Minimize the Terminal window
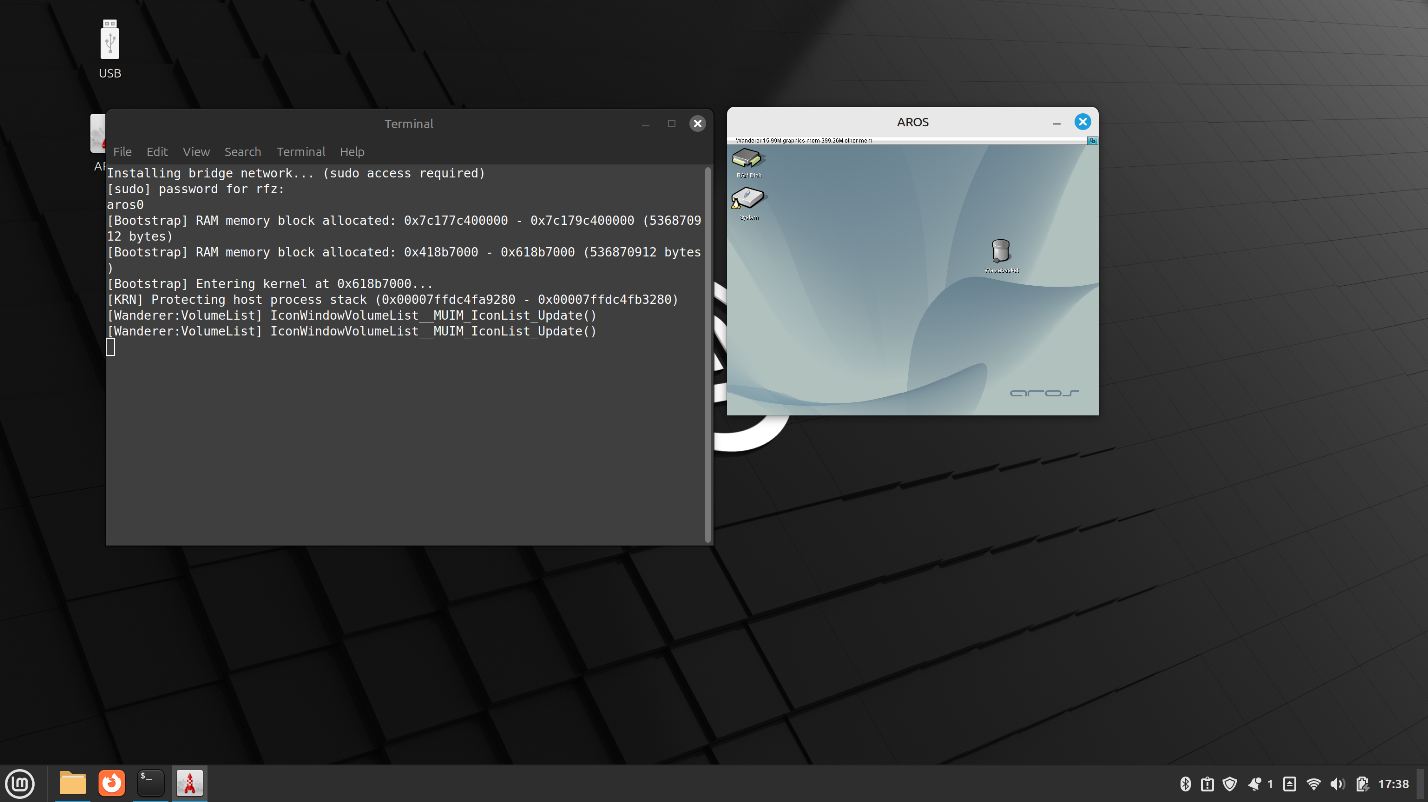The width and height of the screenshot is (1428, 802). (x=645, y=124)
